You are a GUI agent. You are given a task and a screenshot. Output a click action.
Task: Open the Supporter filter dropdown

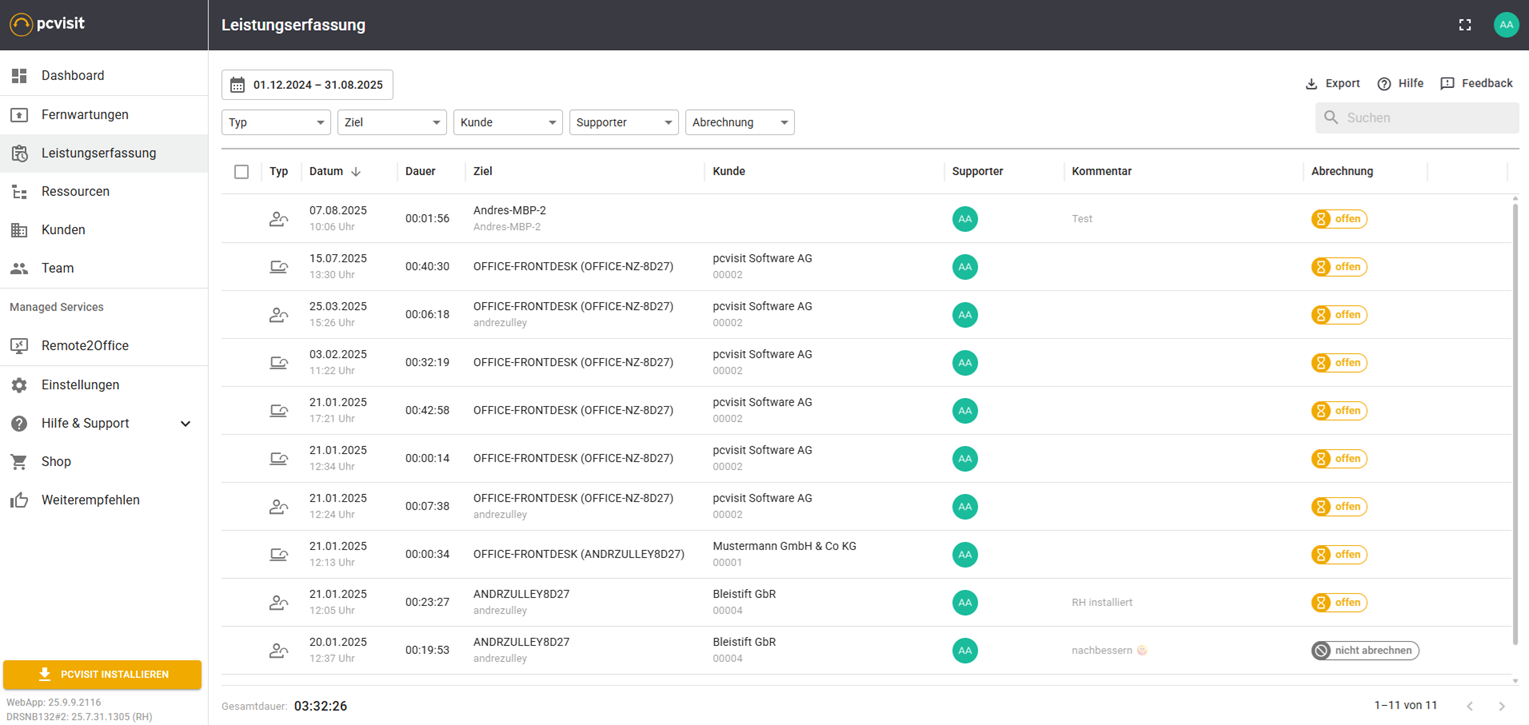tap(624, 123)
